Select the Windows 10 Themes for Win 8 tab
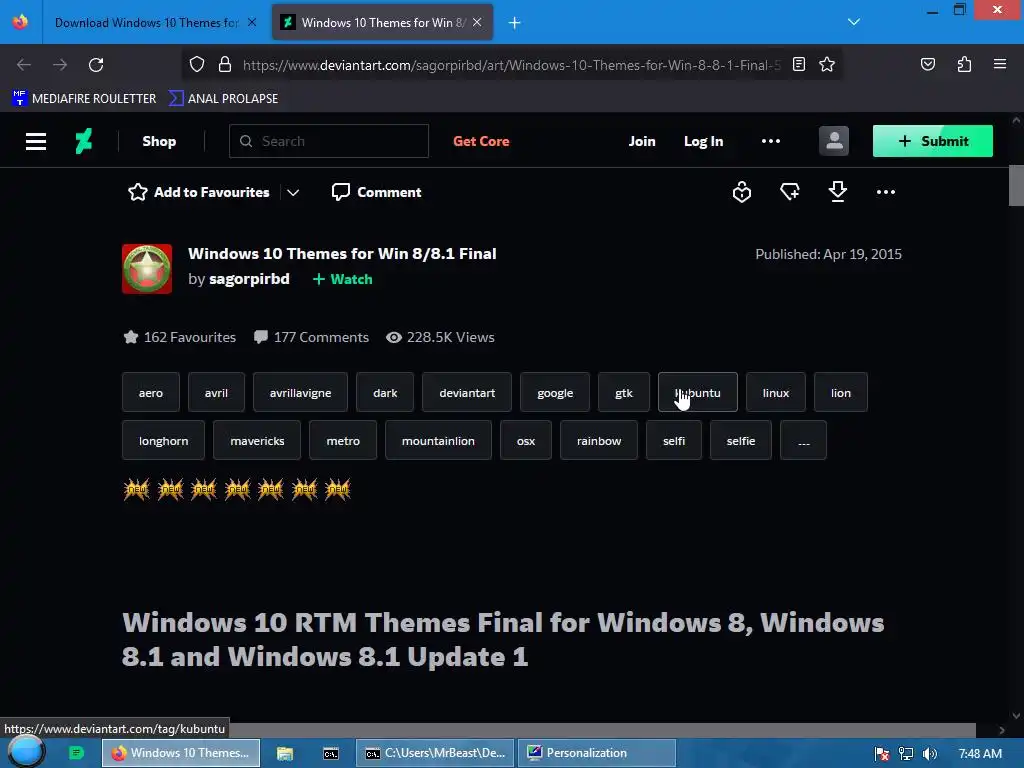The image size is (1024, 768). pyautogui.click(x=382, y=22)
